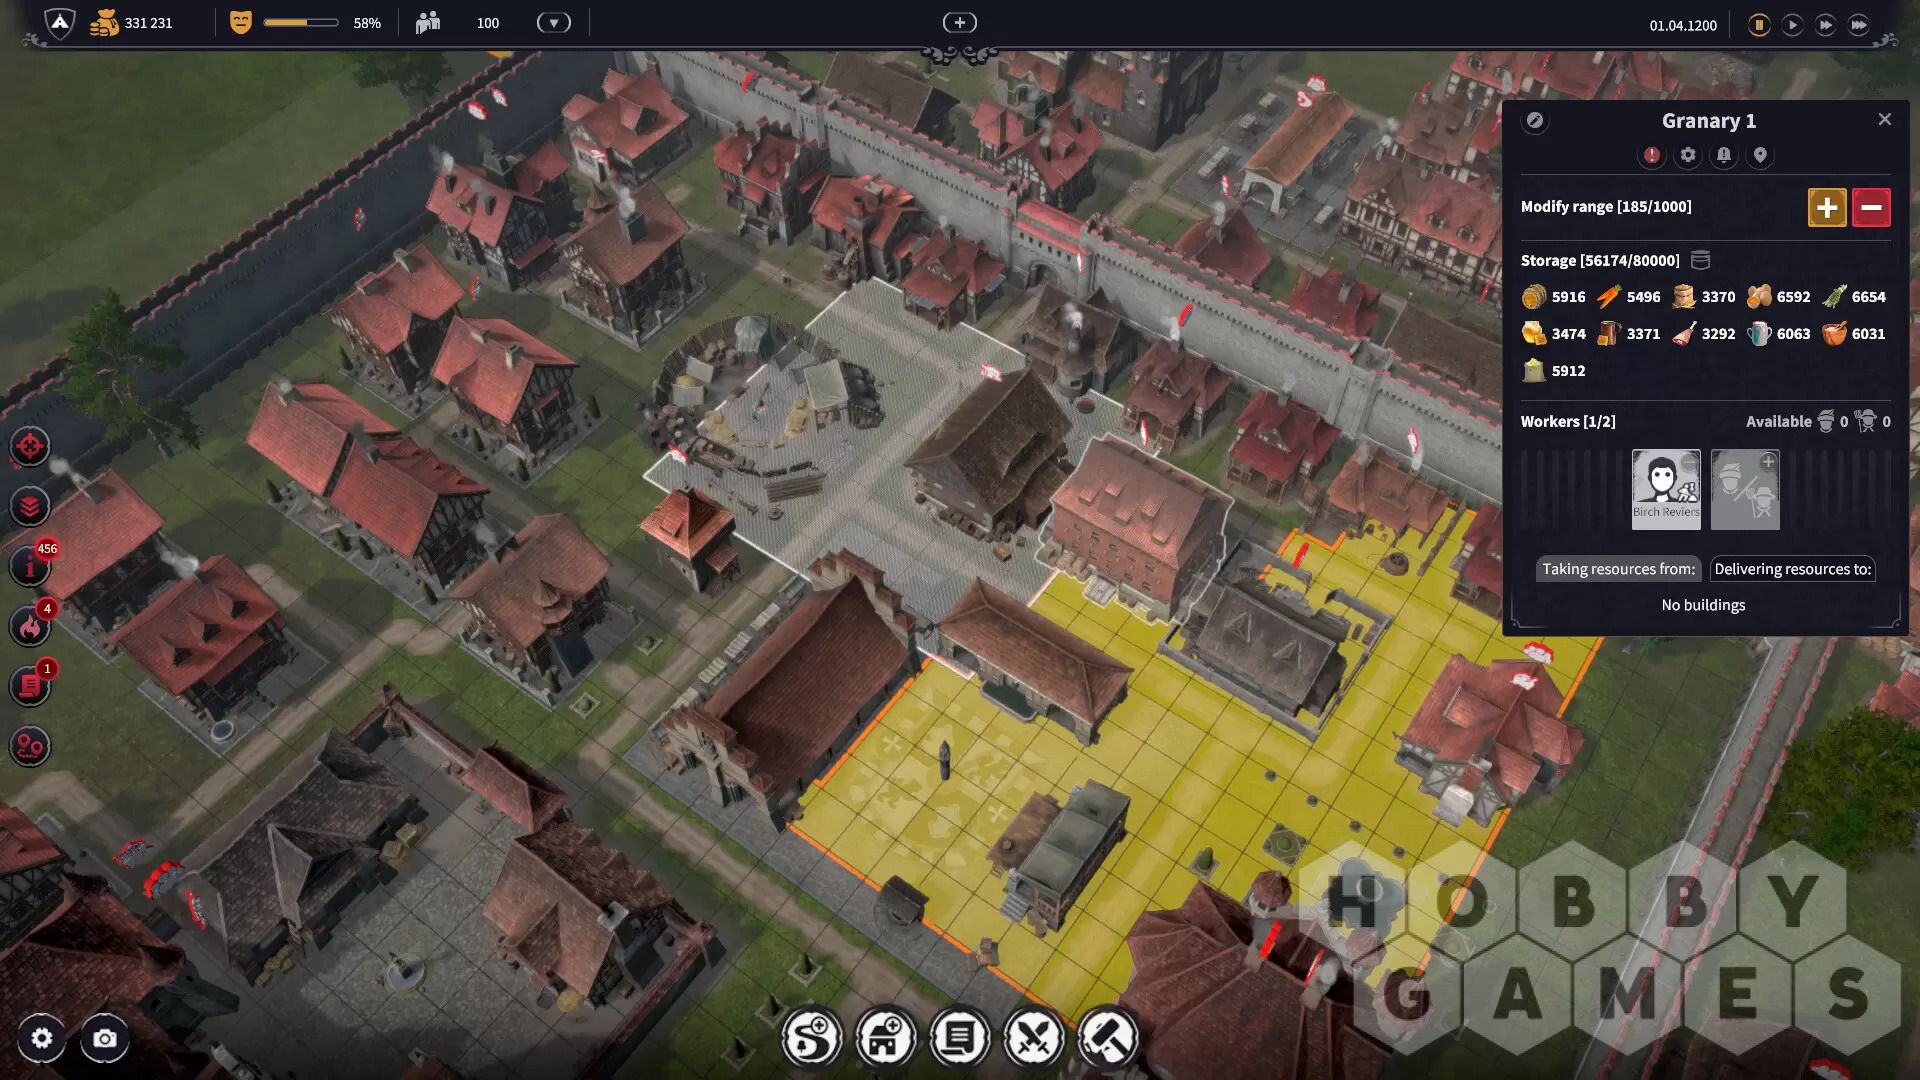Click the No buildings text
This screenshot has width=1920, height=1080.
tap(1703, 605)
